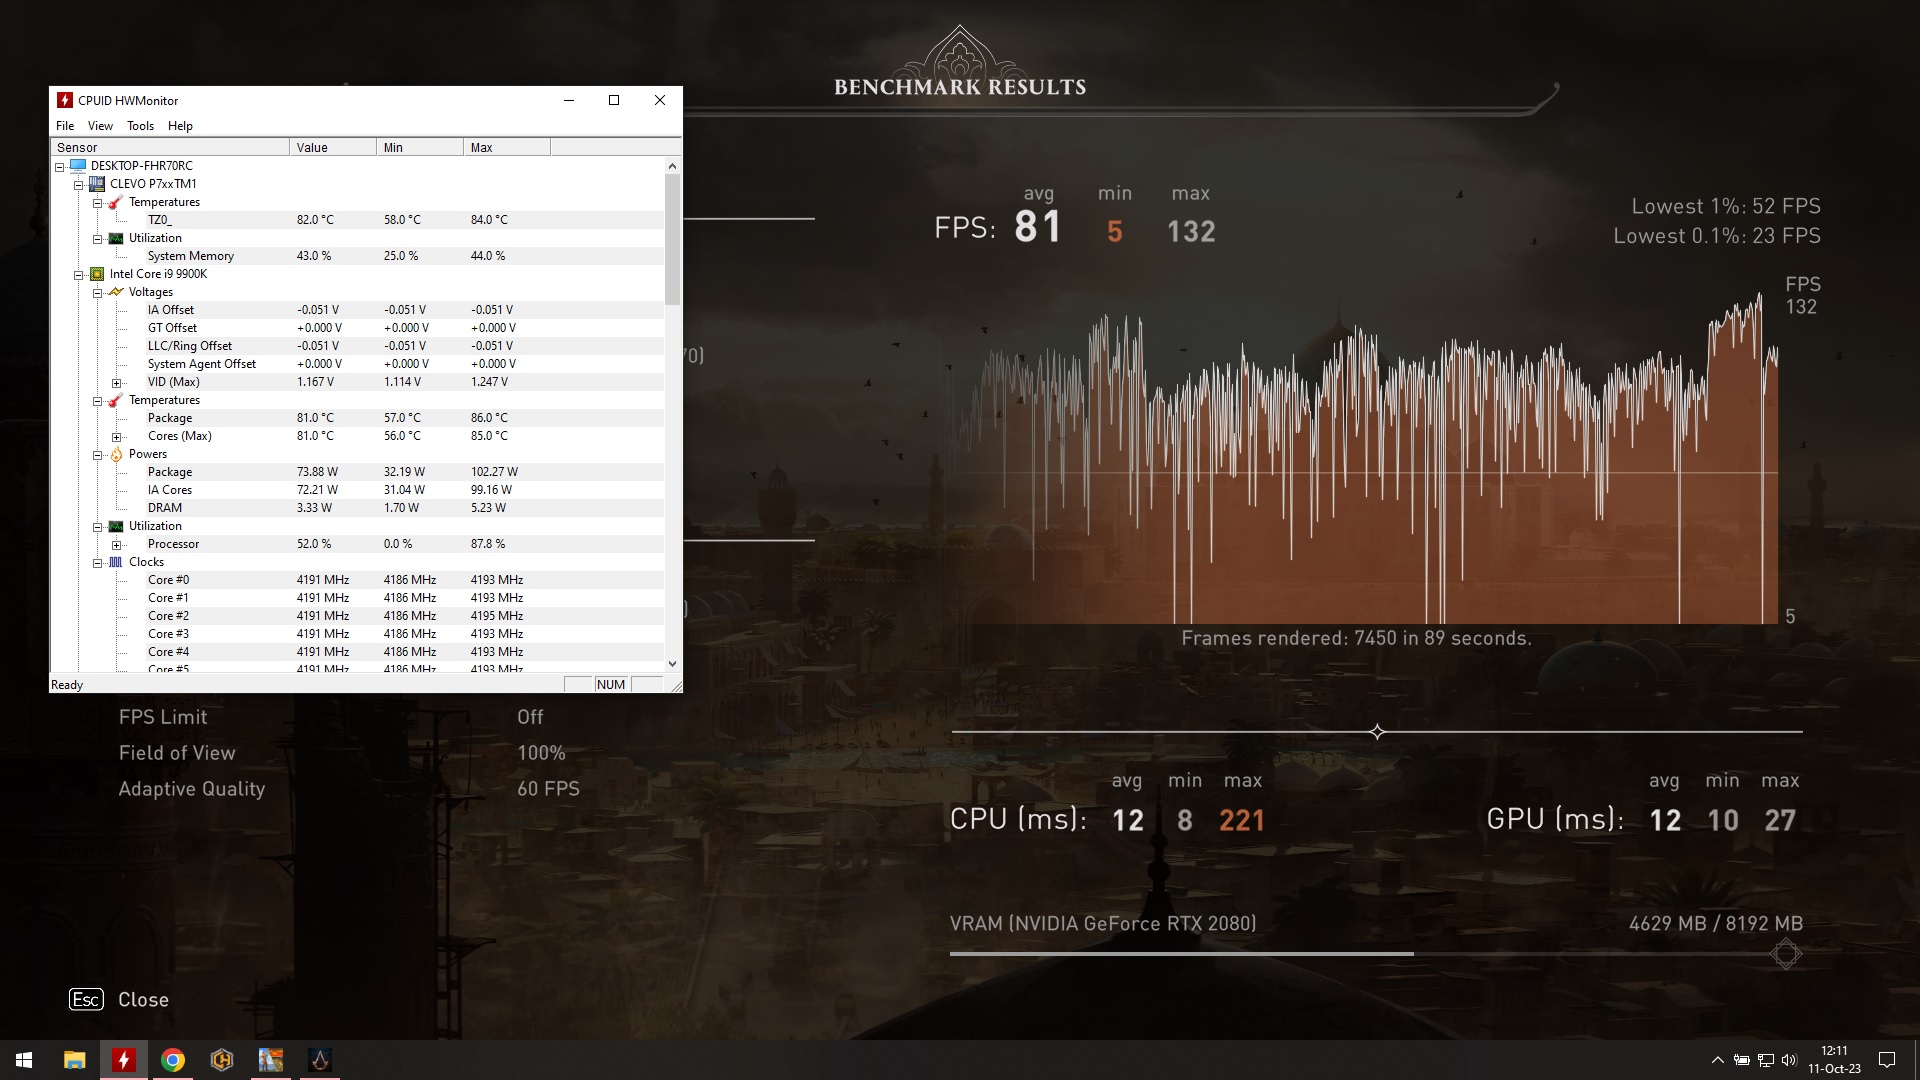Collapse the DESKTOP-FHR70RC tree node
Screen dimensions: 1920x1080
(60, 166)
